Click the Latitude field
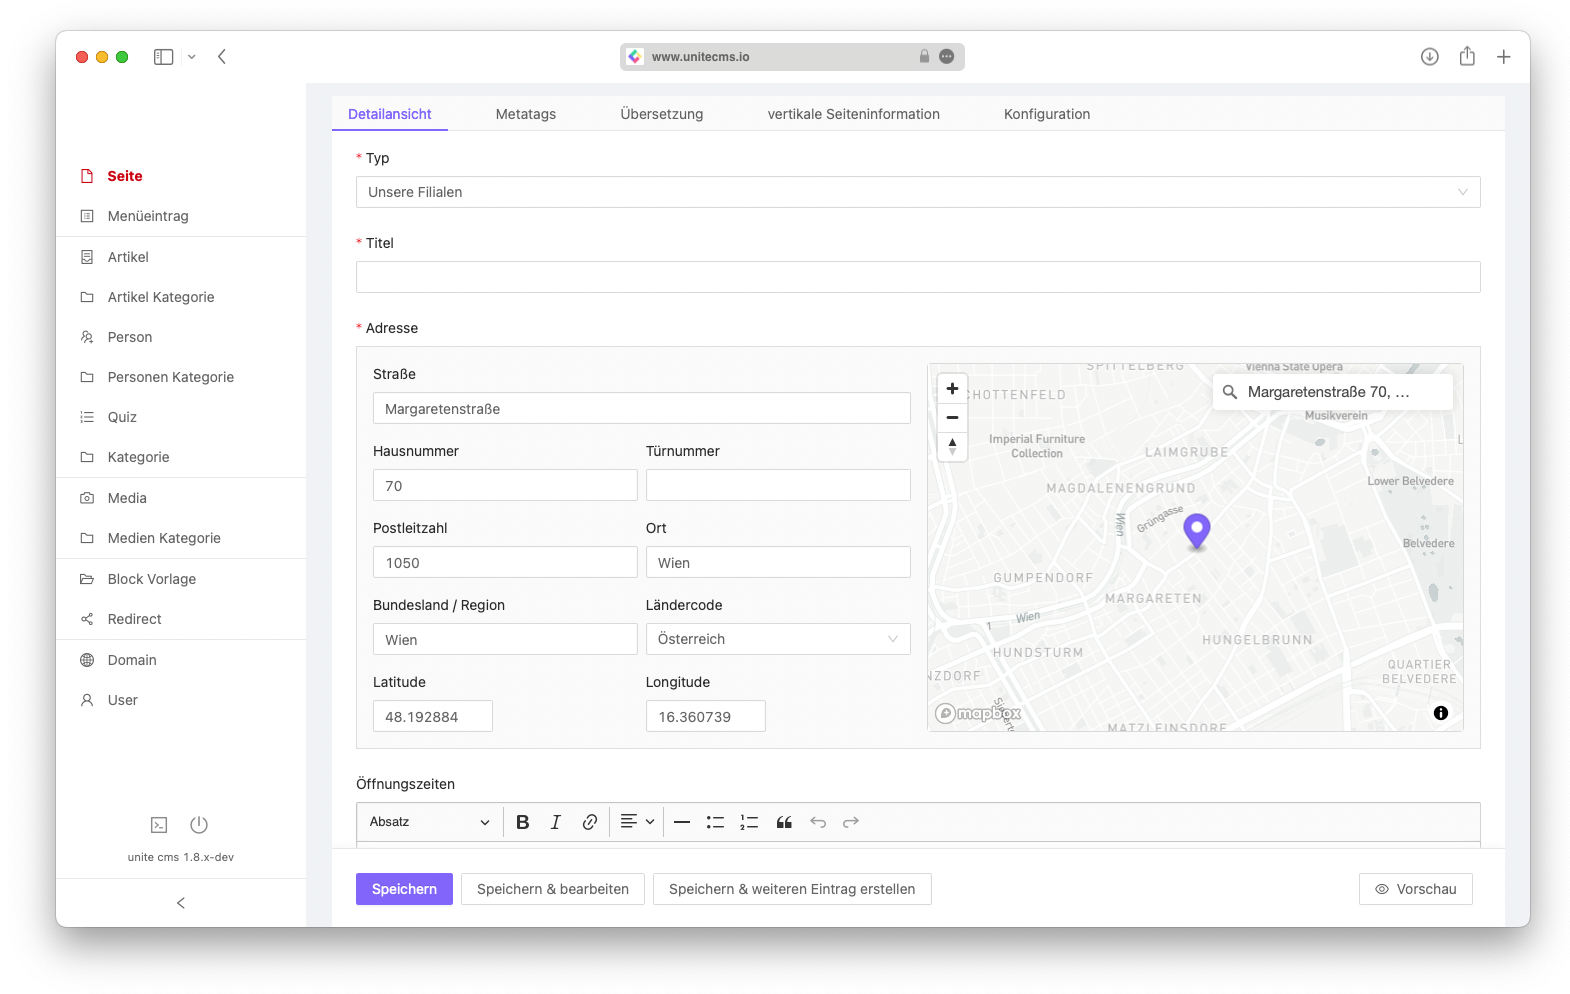Image resolution: width=1570 pixels, height=994 pixels. [433, 716]
